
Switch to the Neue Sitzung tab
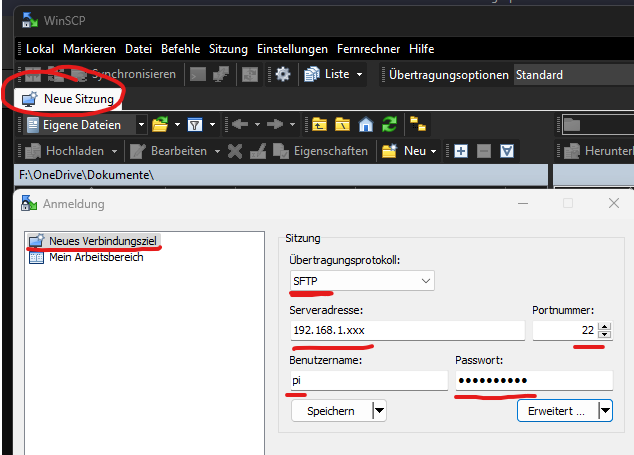pyautogui.click(x=68, y=99)
